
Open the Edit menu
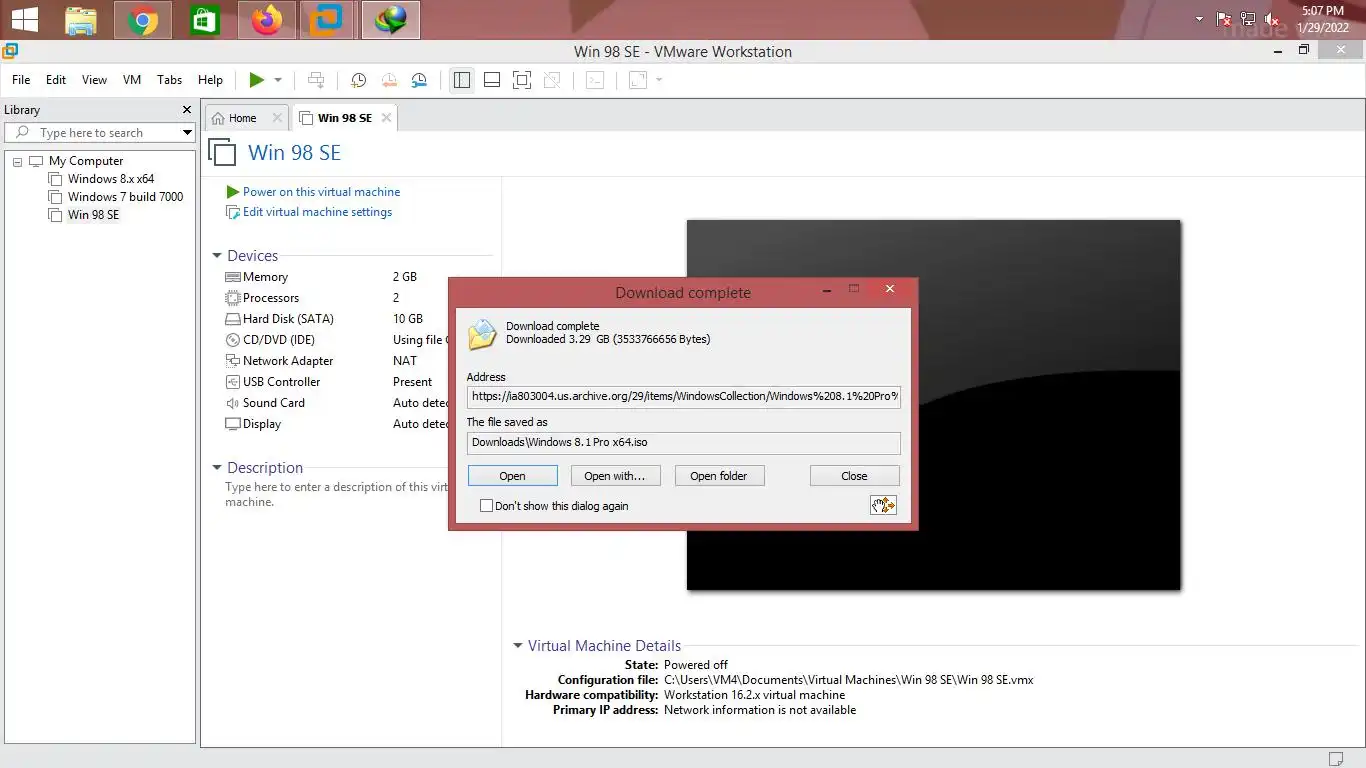tap(56, 80)
